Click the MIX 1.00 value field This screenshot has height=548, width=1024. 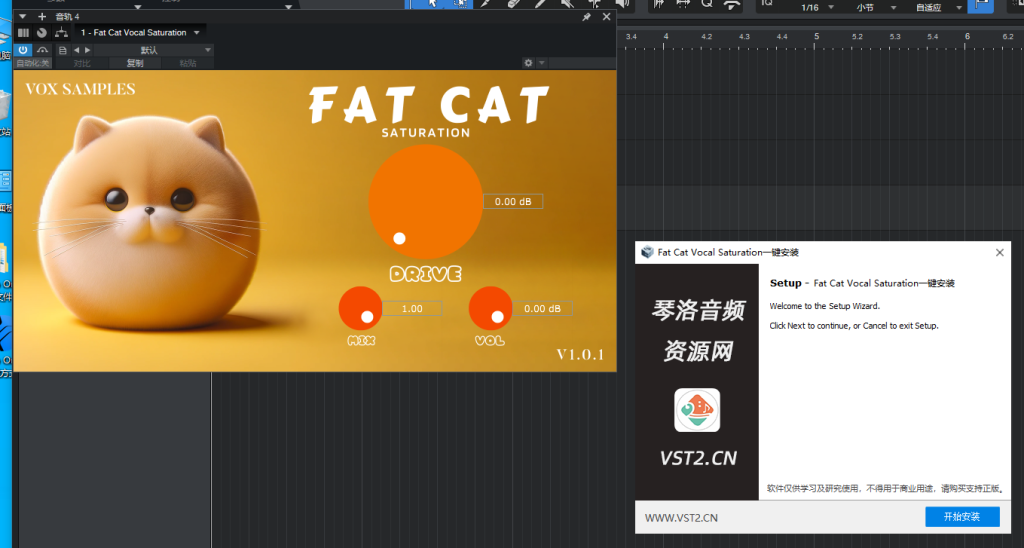click(x=412, y=308)
